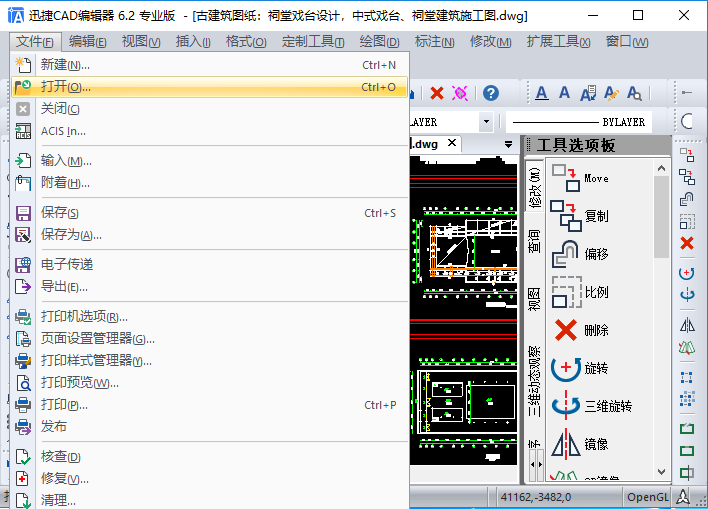Image resolution: width=708 pixels, height=509 pixels.
Task: Click red X erase icon in right toolbar
Action: (x=687, y=243)
